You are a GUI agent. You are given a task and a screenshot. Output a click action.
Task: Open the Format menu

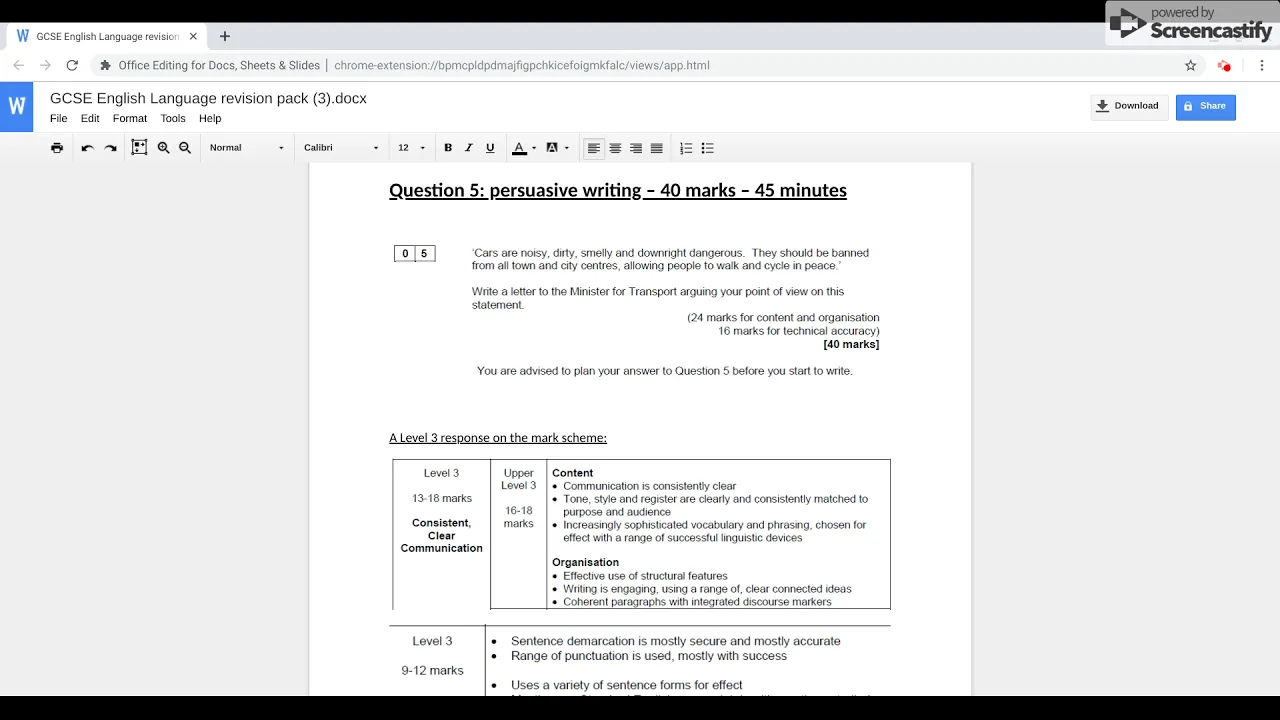tap(130, 118)
